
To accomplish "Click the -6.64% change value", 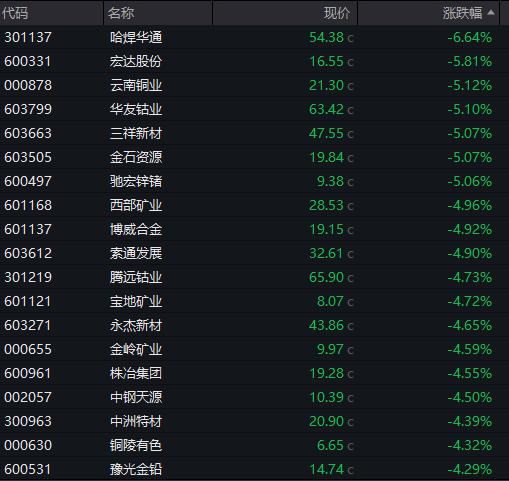I will point(469,37).
